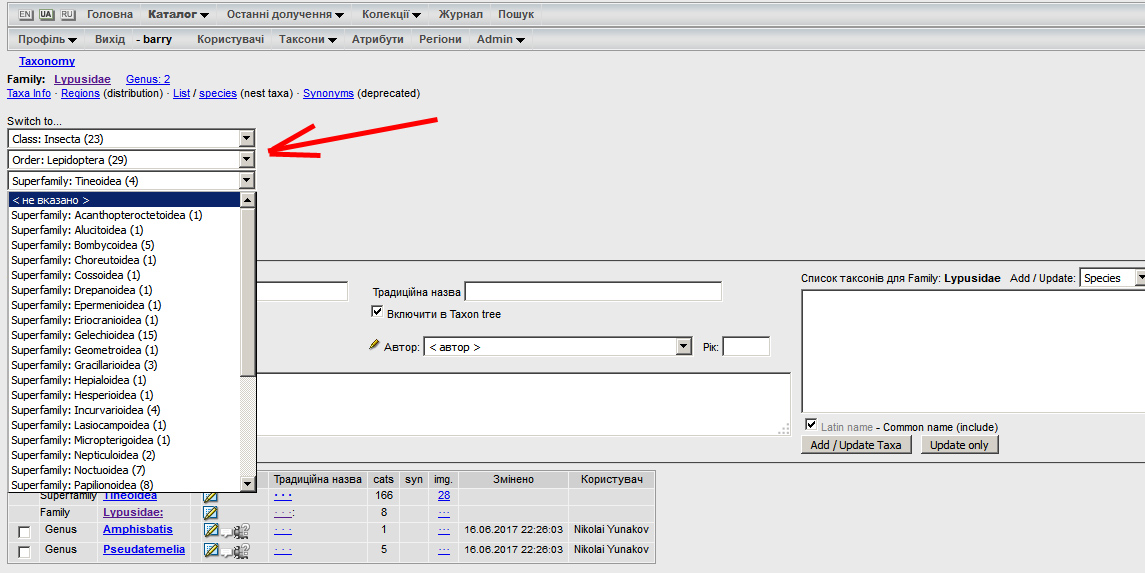This screenshot has height=573, width=1145.
Task: Click the Традиційна назва text field
Action: (x=592, y=292)
